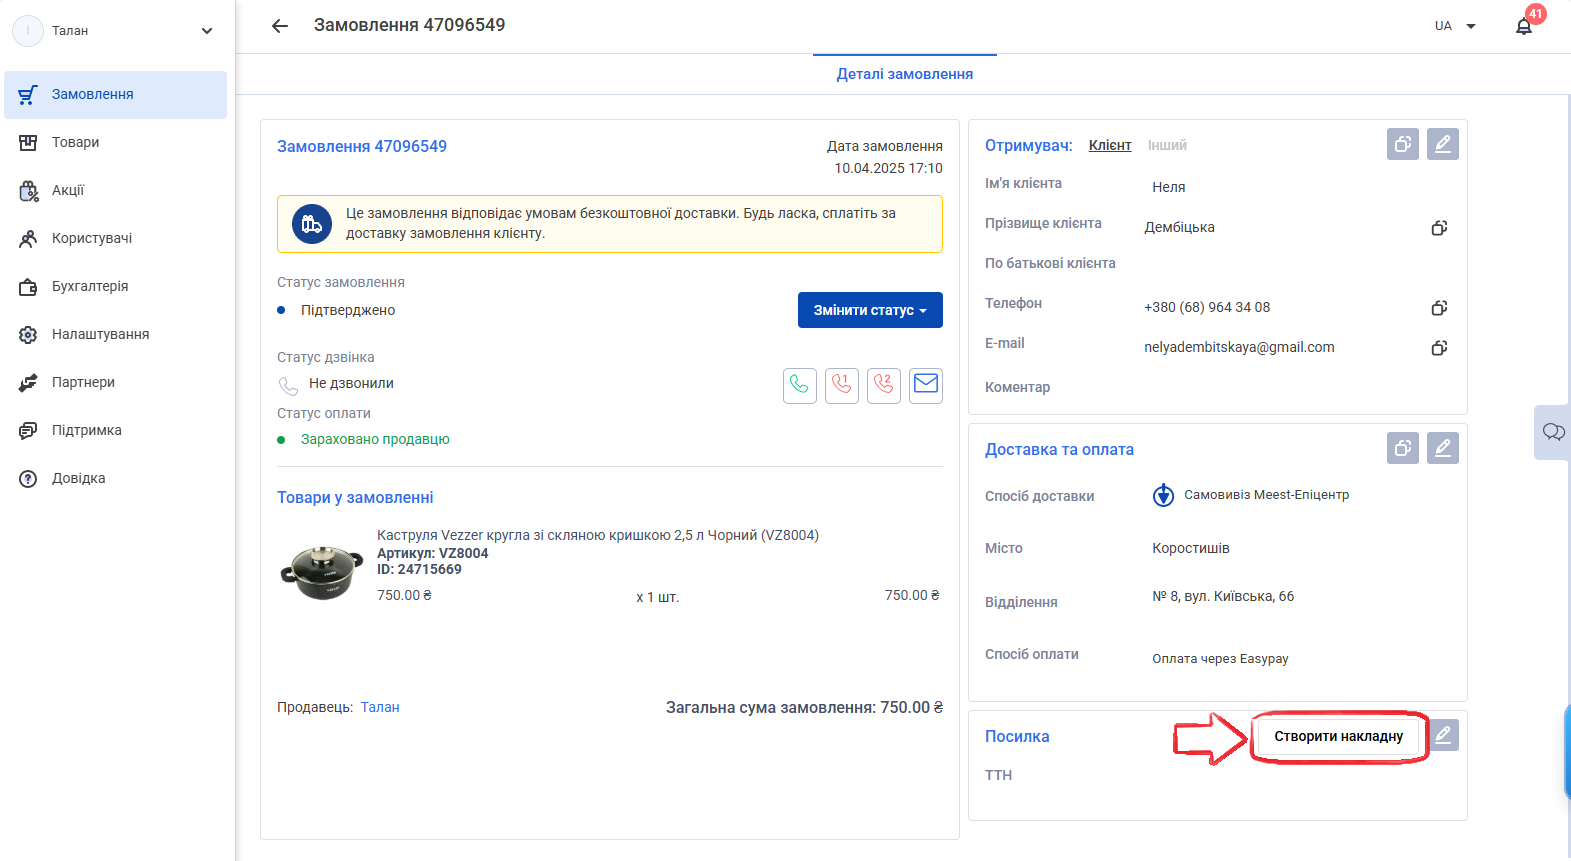This screenshot has width=1571, height=861.
Task: Go back using the left arrow
Action: click(x=280, y=26)
